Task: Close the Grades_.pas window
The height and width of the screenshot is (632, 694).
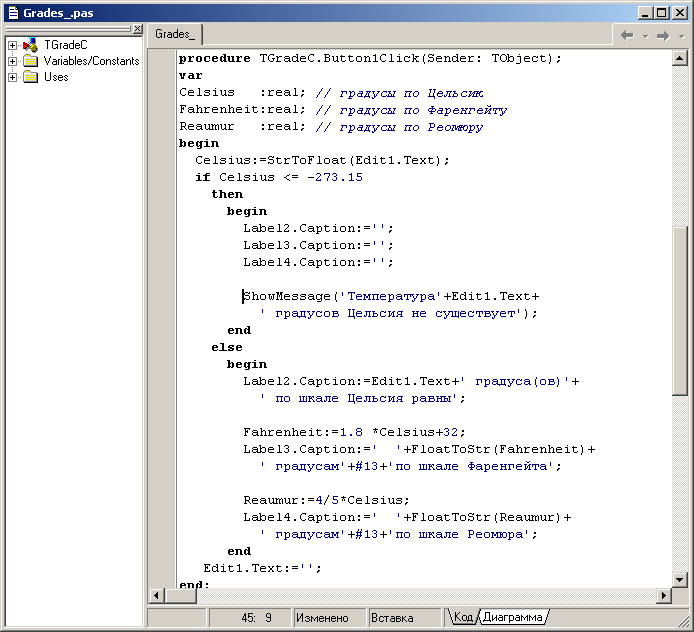Action: point(679,13)
